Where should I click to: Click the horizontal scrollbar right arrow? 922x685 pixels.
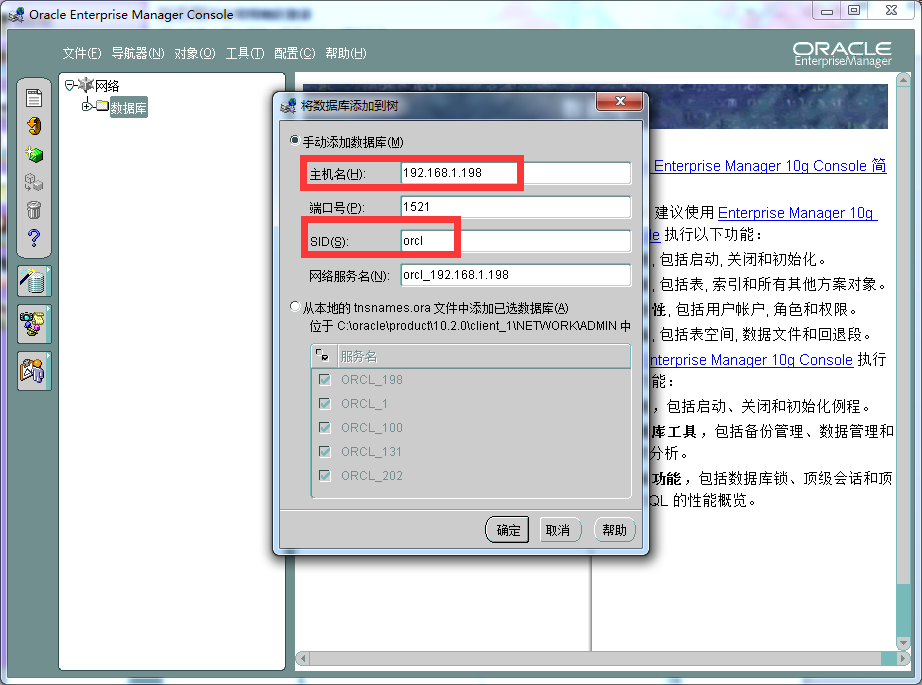tap(903, 659)
